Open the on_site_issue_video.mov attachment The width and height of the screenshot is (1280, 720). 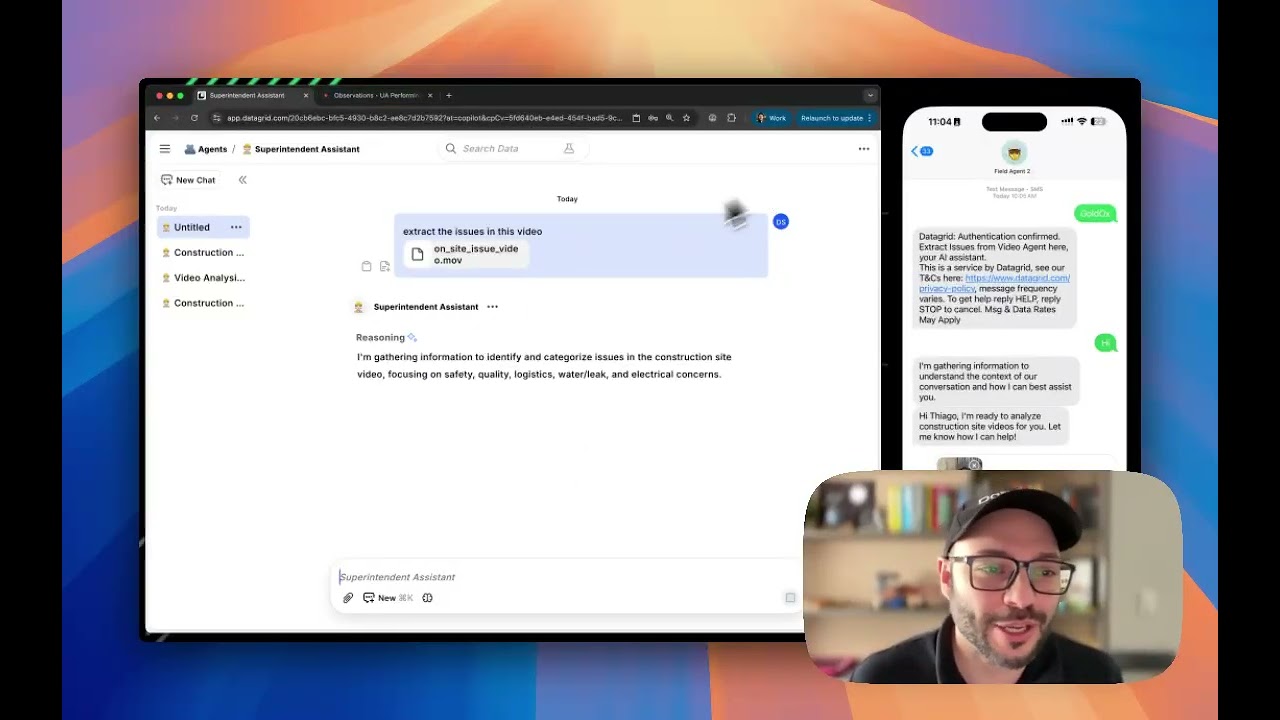click(466, 254)
